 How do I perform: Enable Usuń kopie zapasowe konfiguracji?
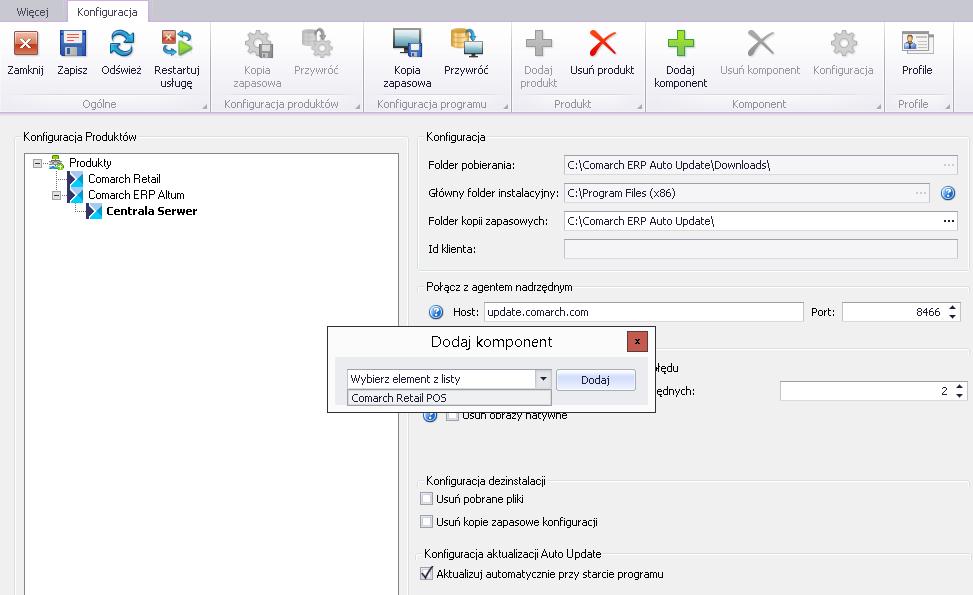coord(426,521)
